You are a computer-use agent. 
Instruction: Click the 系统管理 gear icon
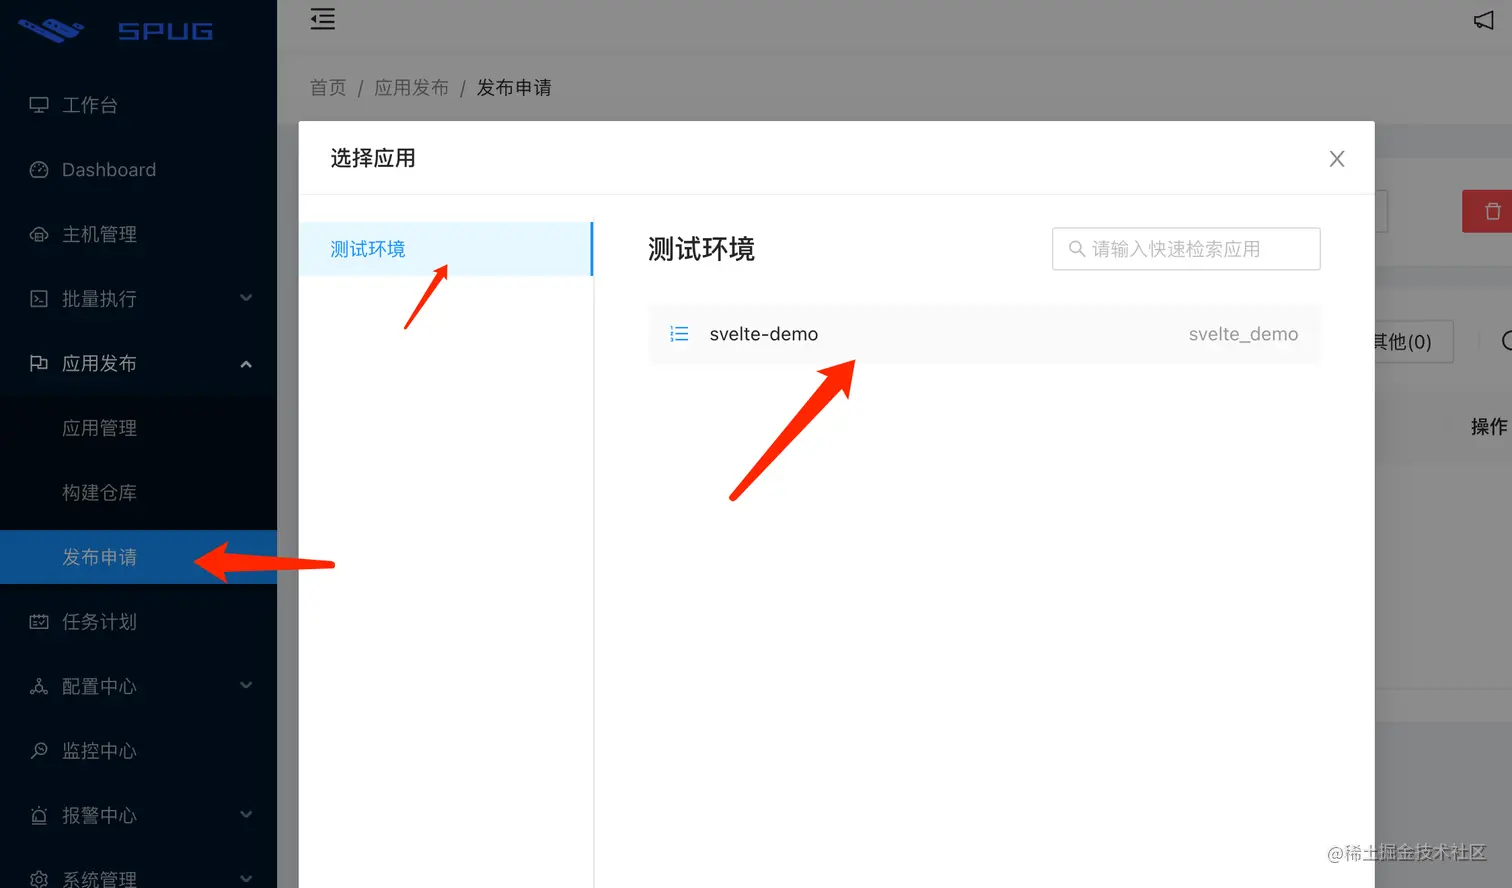click(39, 879)
